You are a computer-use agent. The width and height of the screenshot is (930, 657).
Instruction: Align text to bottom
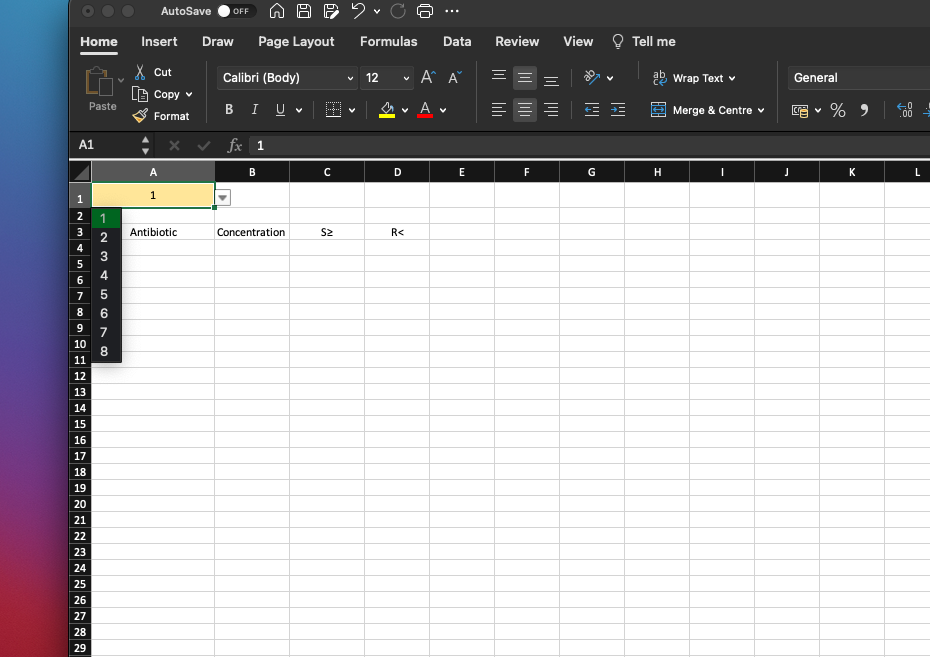tap(551, 78)
